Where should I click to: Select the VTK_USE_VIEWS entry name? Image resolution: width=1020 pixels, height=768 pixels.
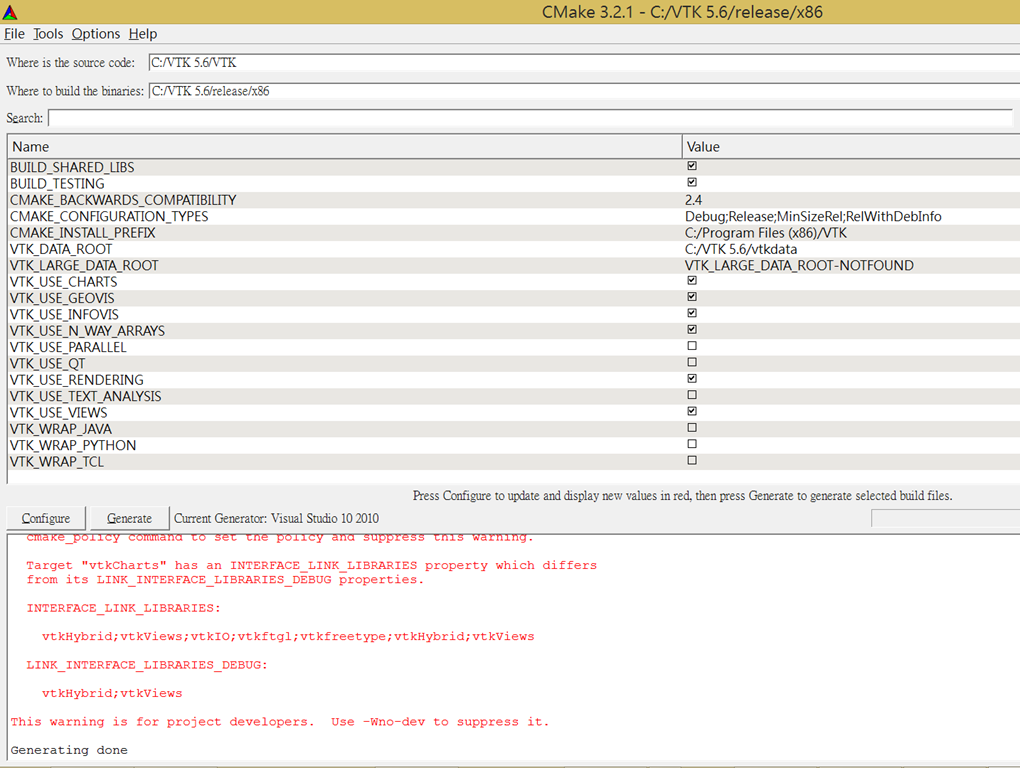59,413
